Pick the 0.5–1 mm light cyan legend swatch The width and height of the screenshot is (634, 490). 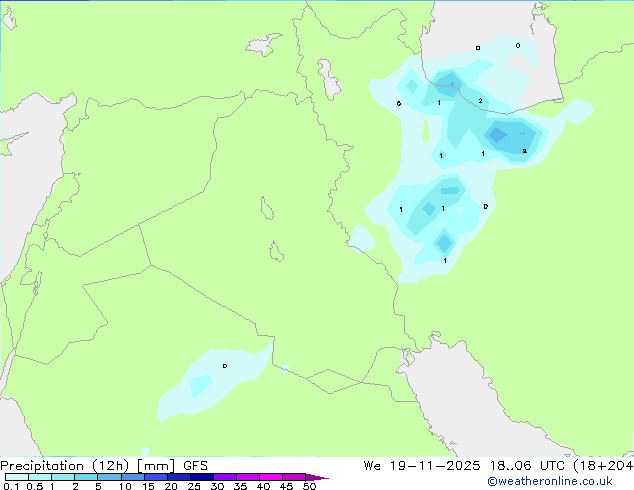[x=40, y=477]
